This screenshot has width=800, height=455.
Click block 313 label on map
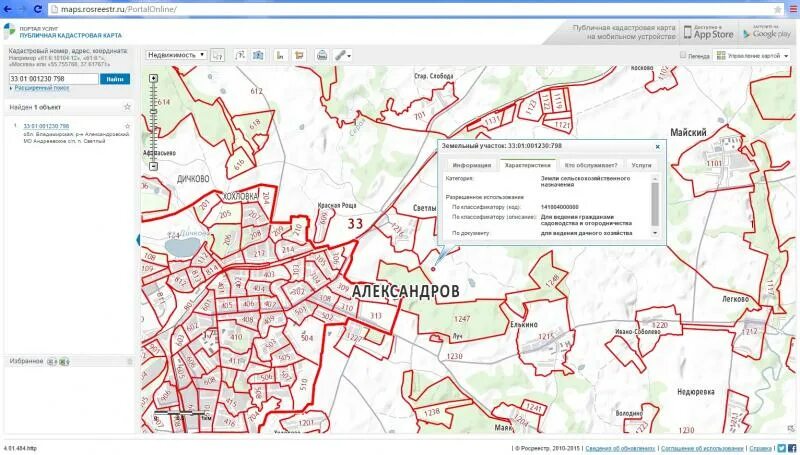tap(376, 315)
